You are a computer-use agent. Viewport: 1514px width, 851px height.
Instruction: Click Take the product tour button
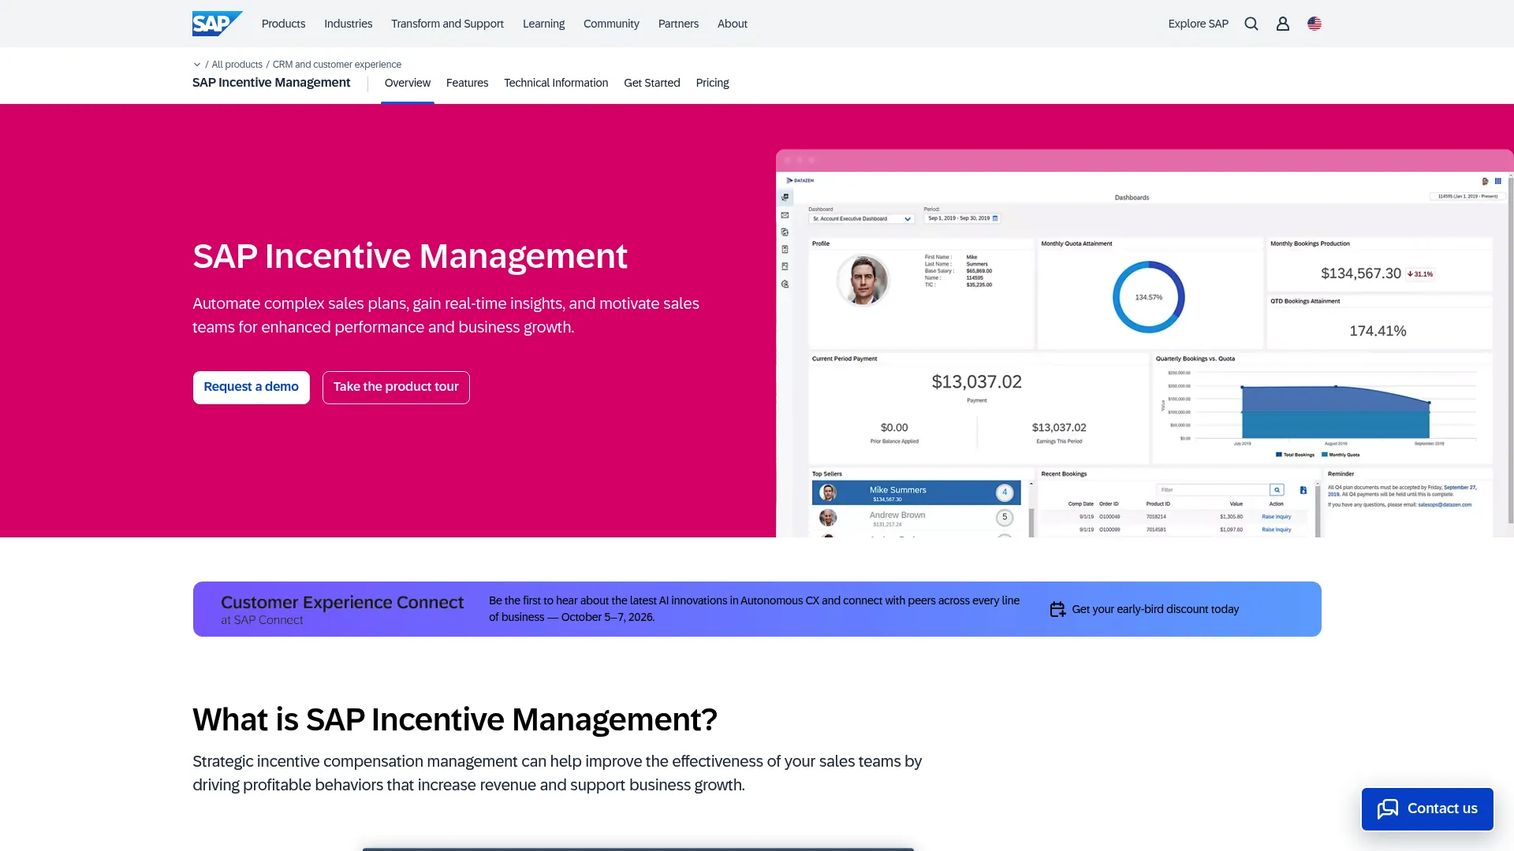(x=396, y=387)
